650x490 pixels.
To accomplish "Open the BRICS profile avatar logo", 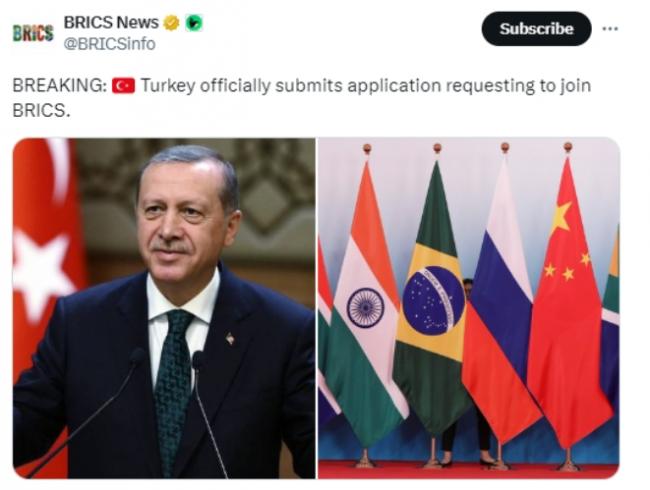I will 33,33.
